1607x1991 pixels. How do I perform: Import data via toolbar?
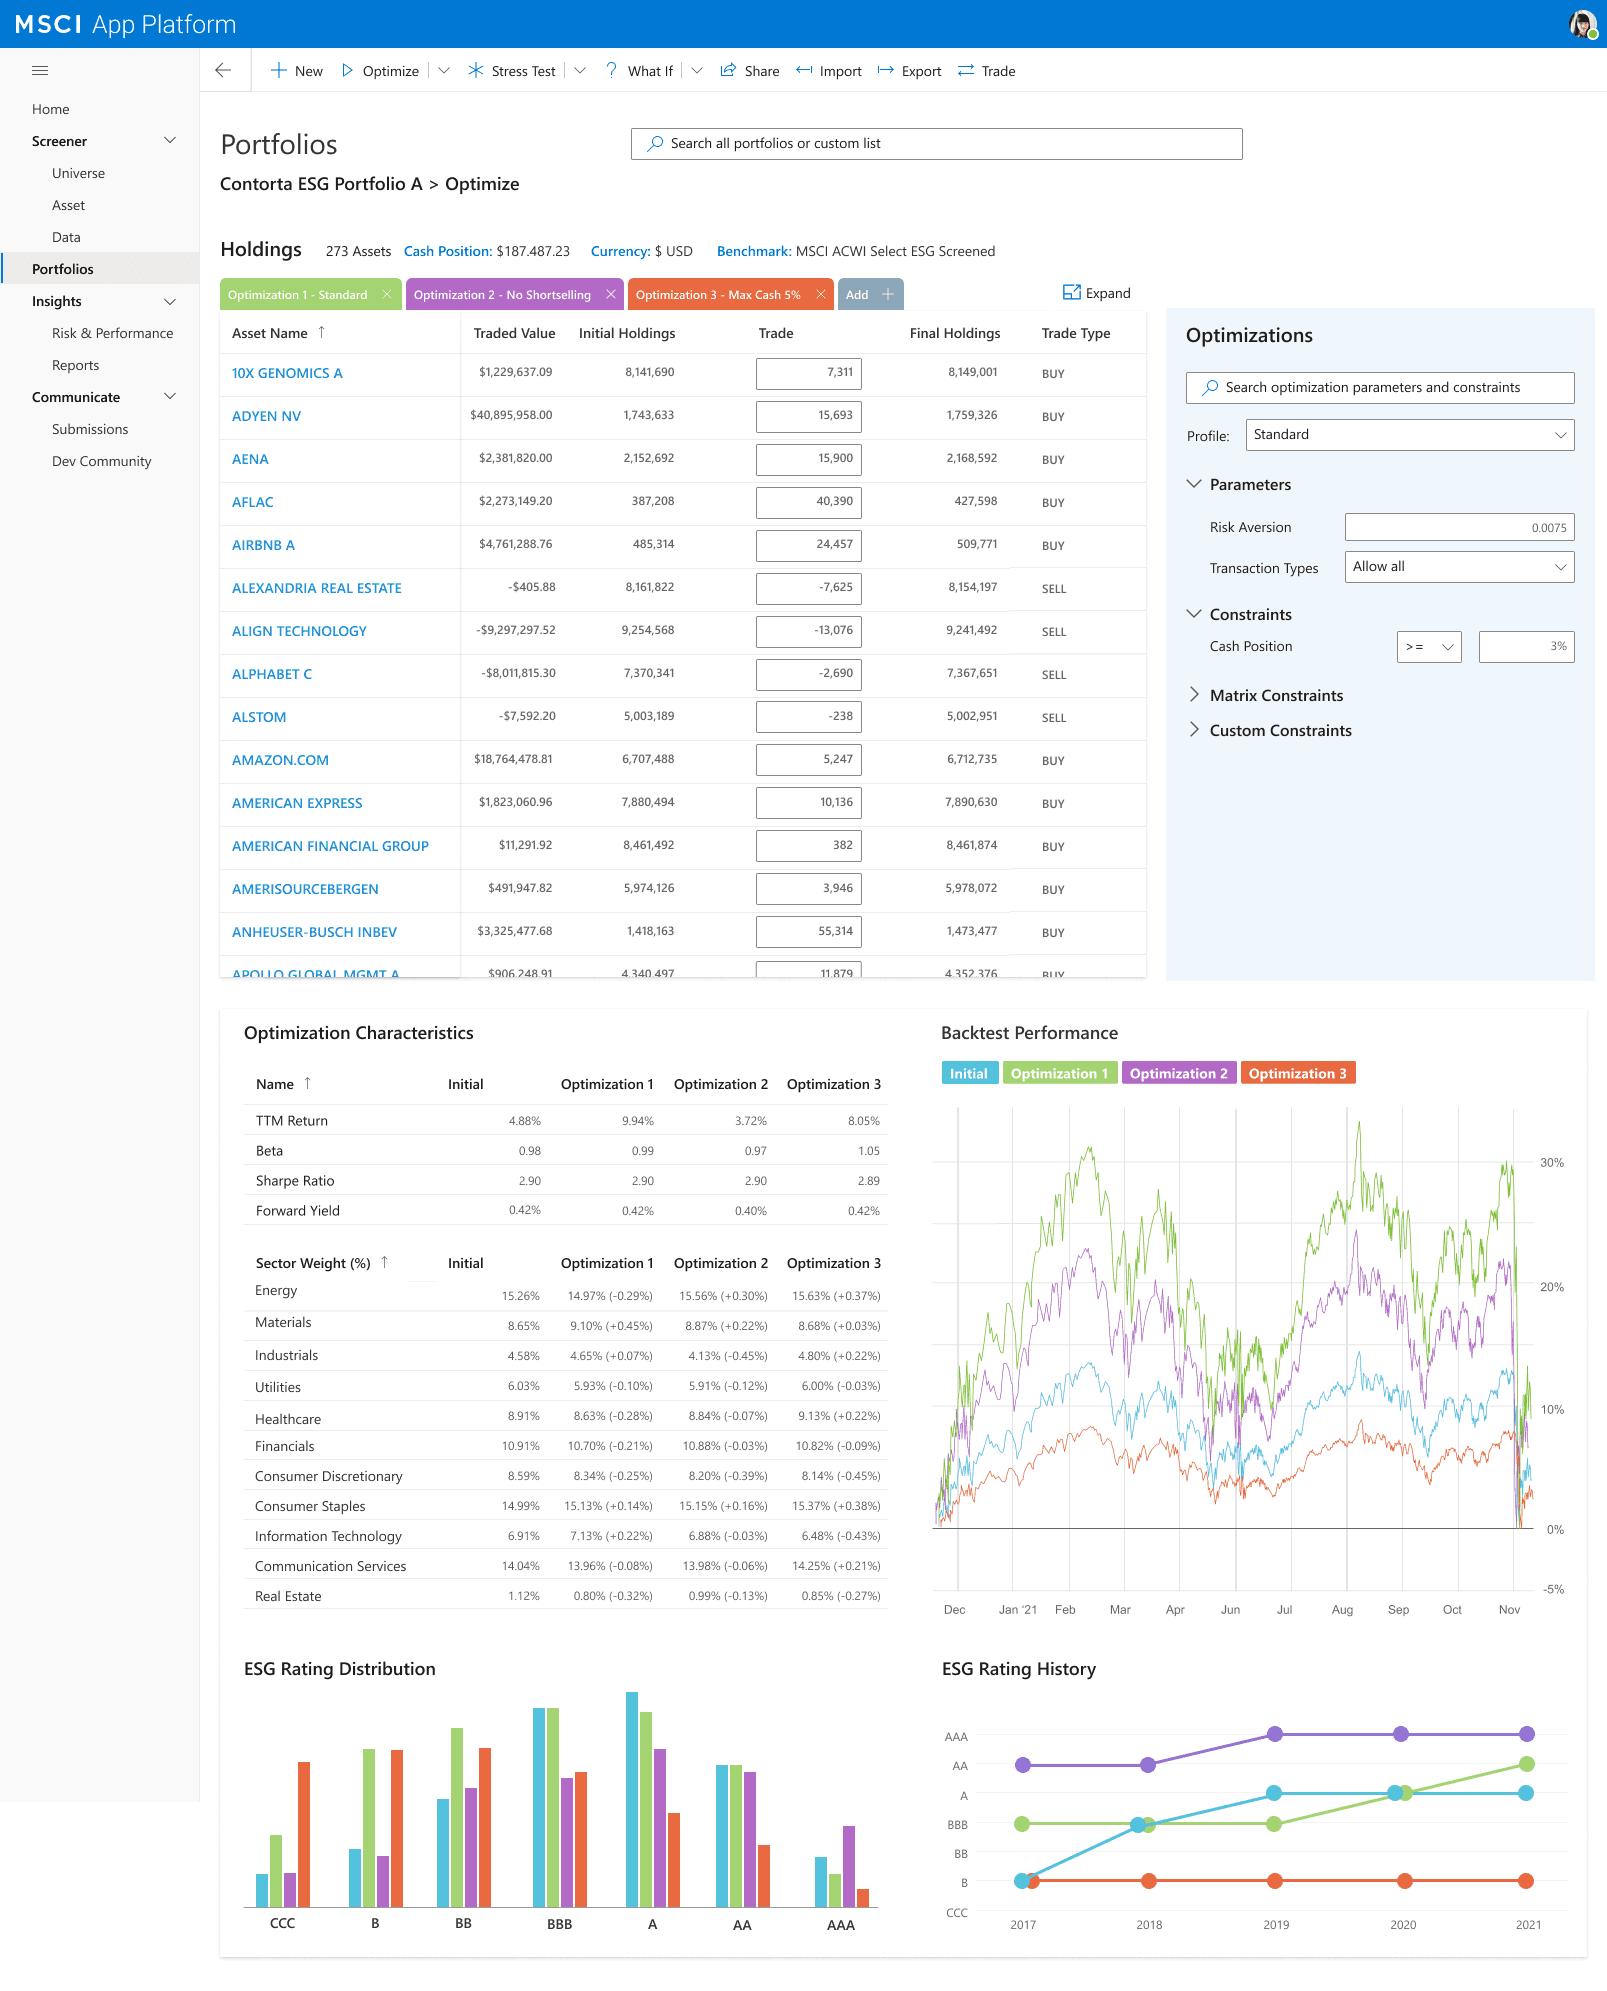[x=829, y=71]
